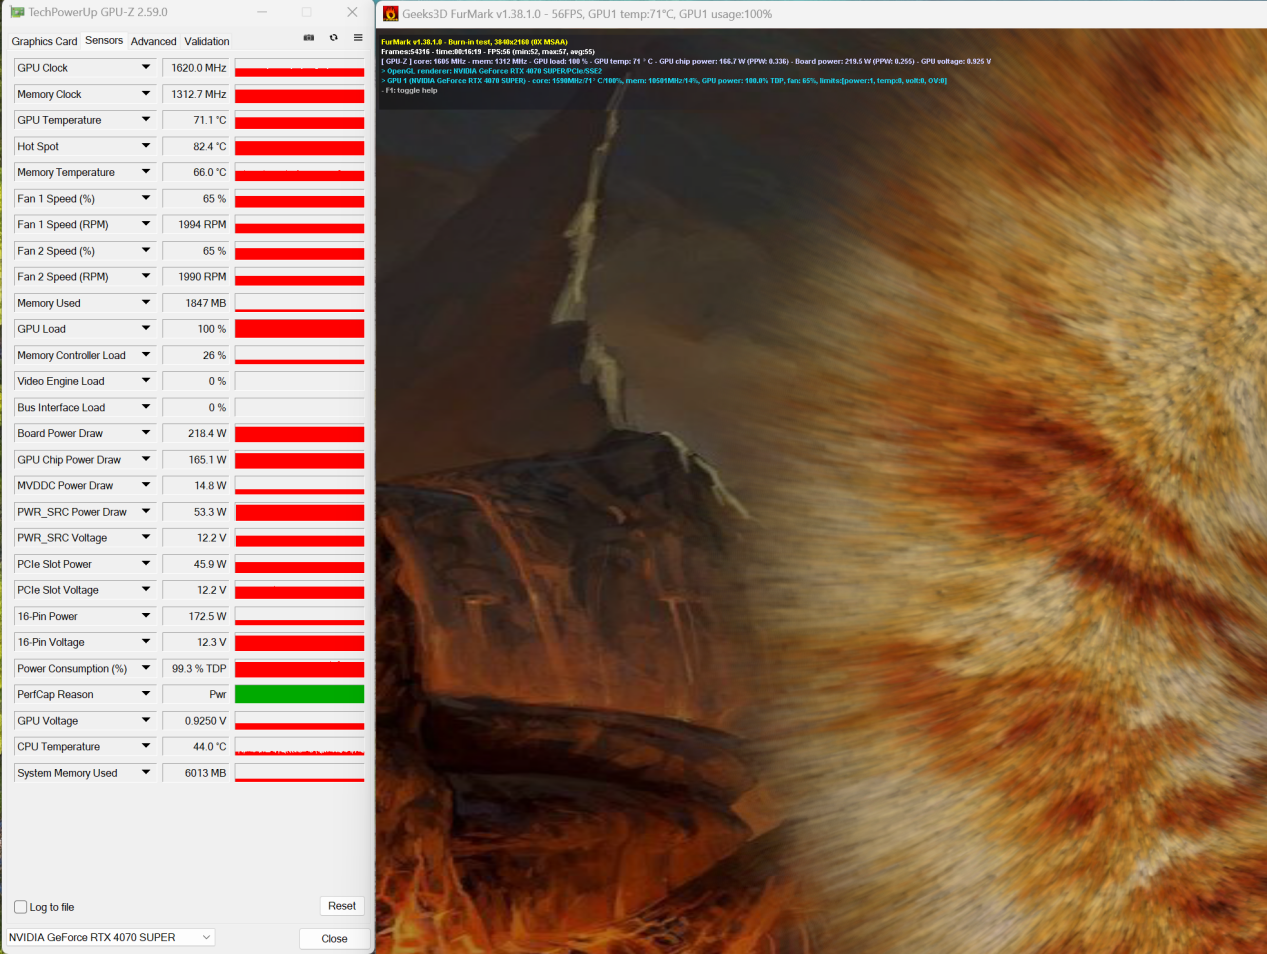This screenshot has width=1267, height=954.
Task: Open PCIe Slot Power dropdown arrow
Action: (x=146, y=564)
